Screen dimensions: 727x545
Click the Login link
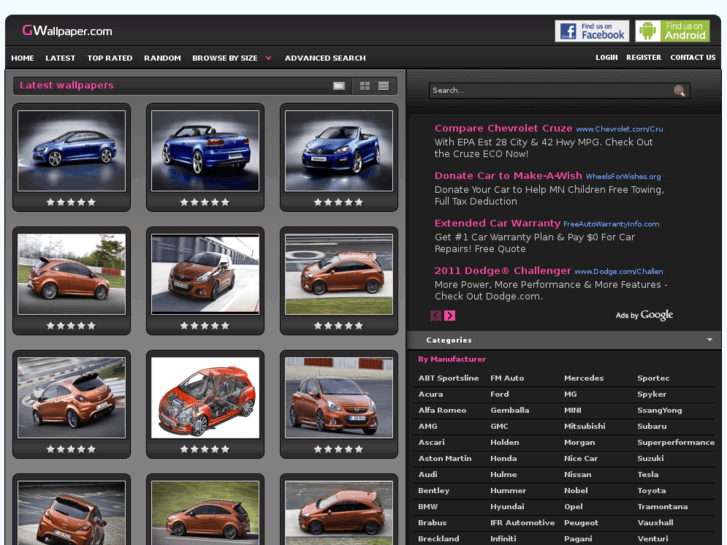[606, 58]
